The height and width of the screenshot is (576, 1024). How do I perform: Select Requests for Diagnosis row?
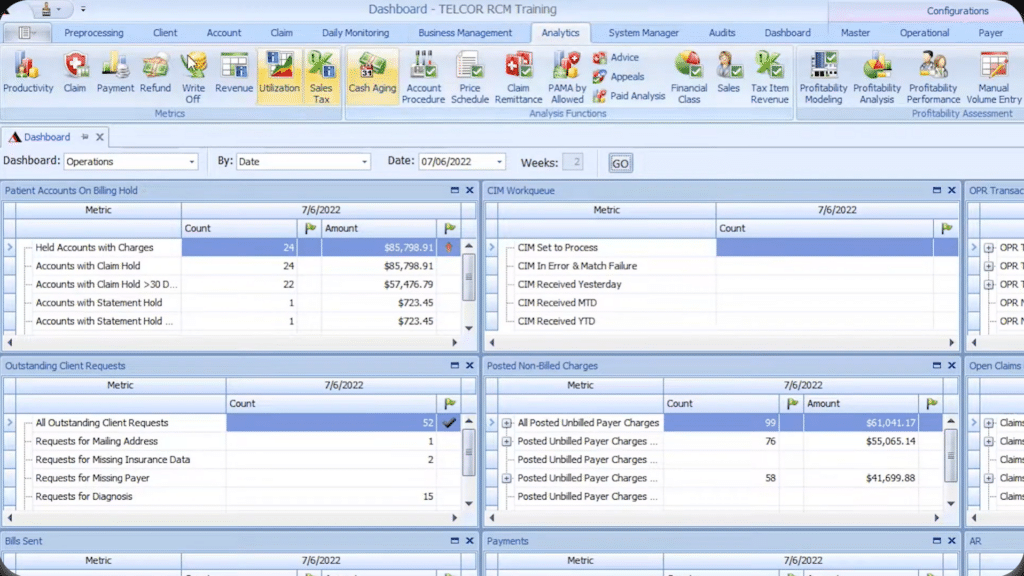pyautogui.click(x=239, y=496)
